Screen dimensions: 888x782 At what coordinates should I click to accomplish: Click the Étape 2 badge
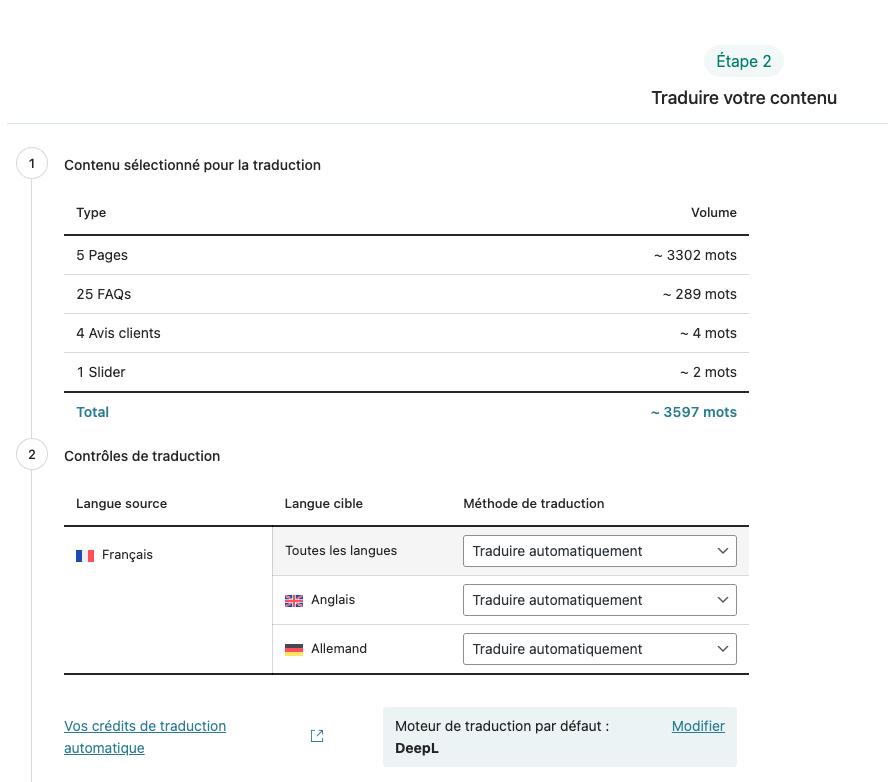743,61
